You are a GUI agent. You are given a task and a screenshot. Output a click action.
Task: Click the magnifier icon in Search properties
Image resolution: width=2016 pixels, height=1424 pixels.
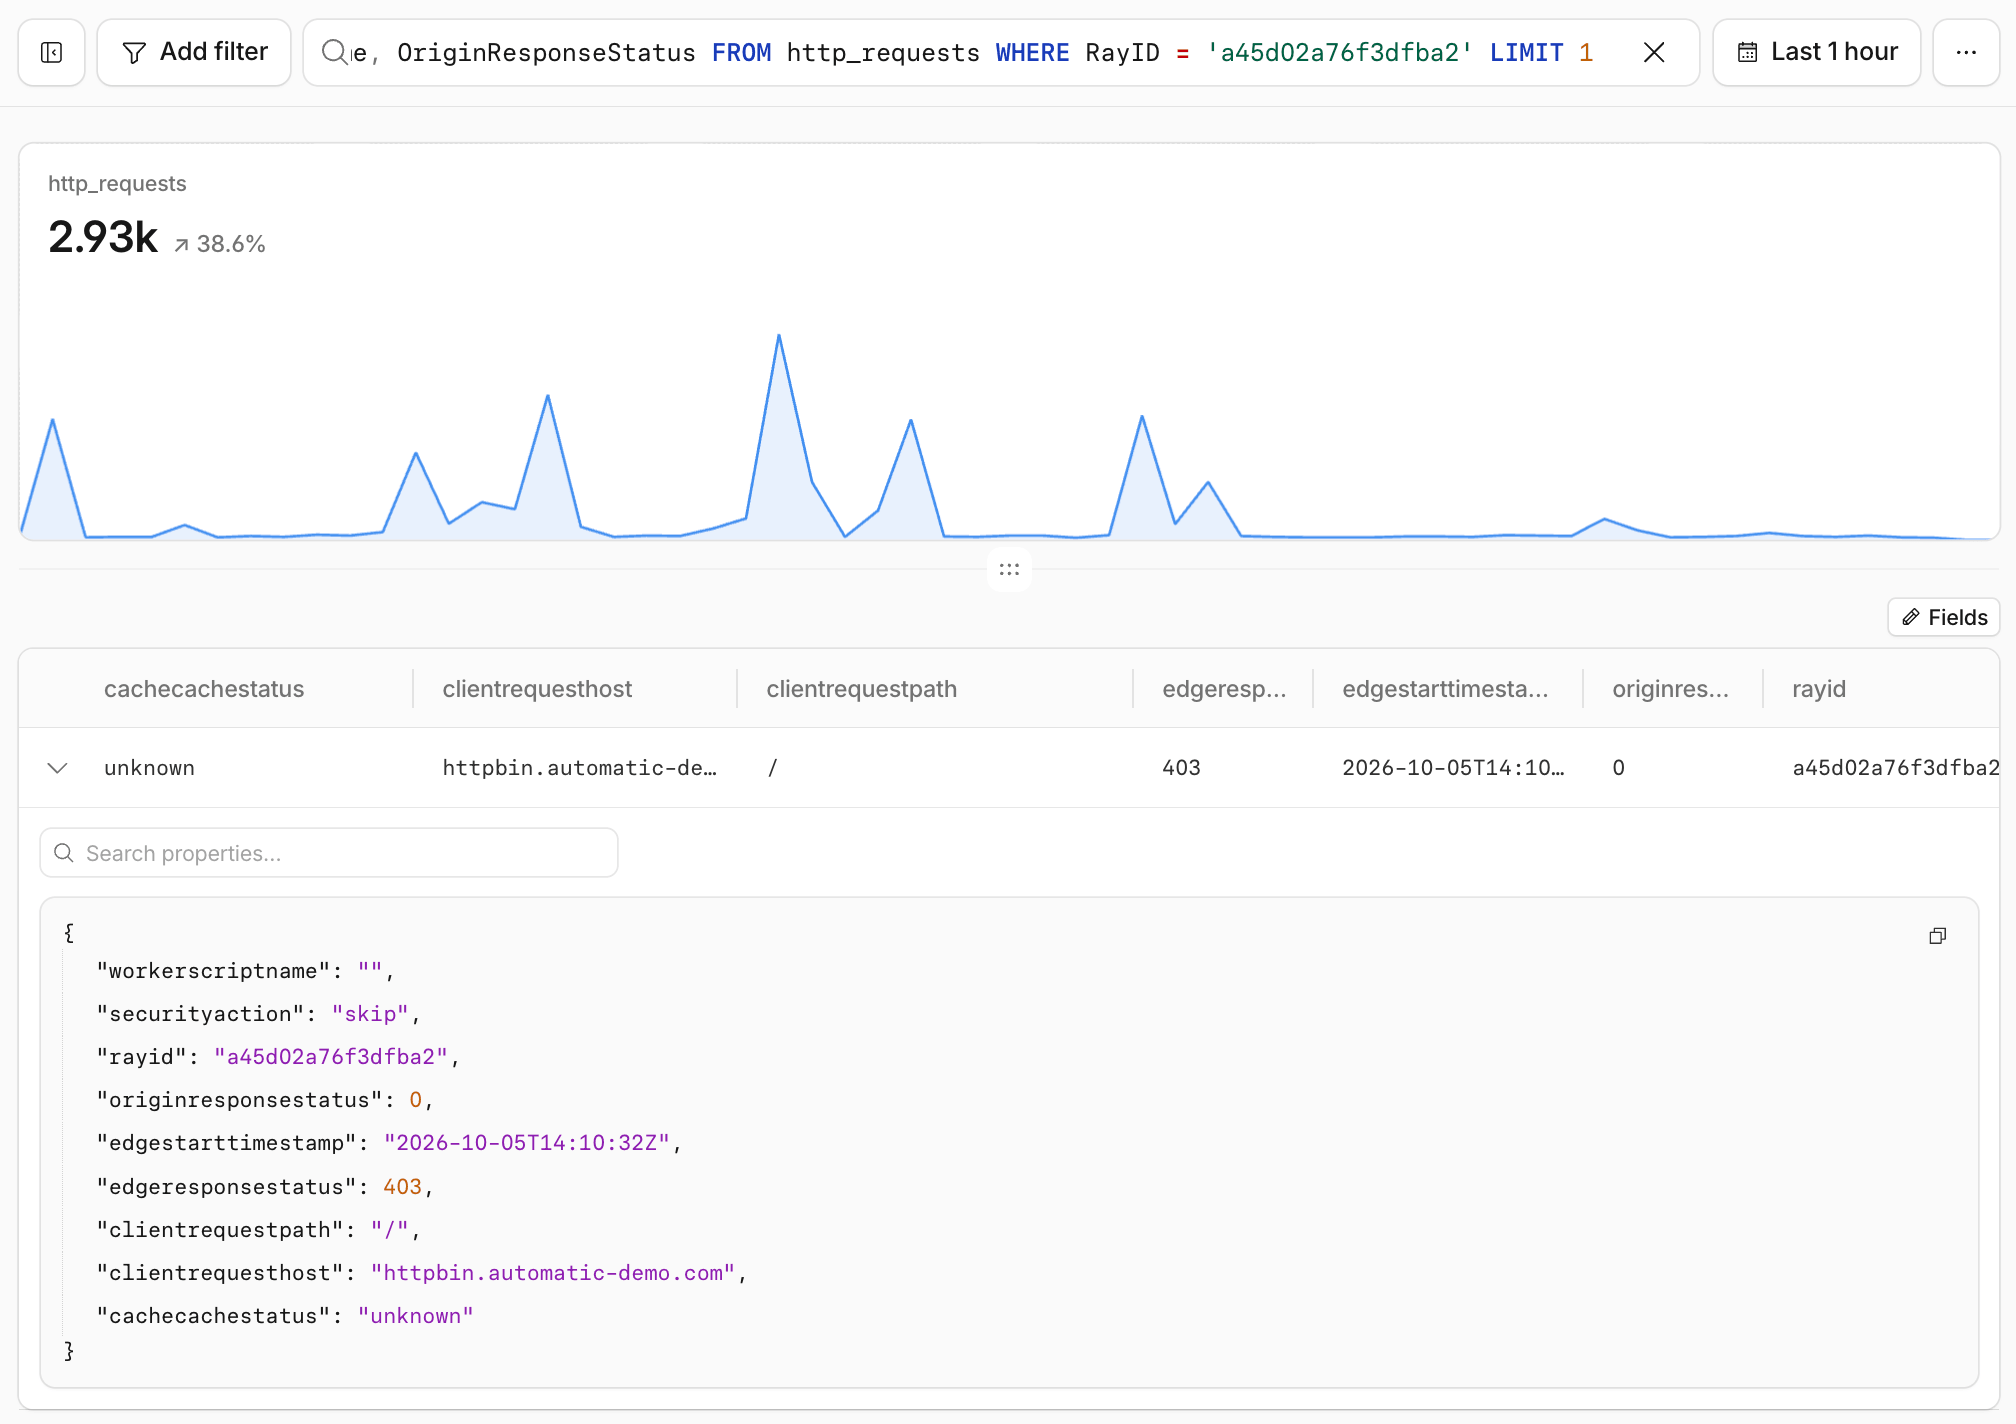(64, 853)
